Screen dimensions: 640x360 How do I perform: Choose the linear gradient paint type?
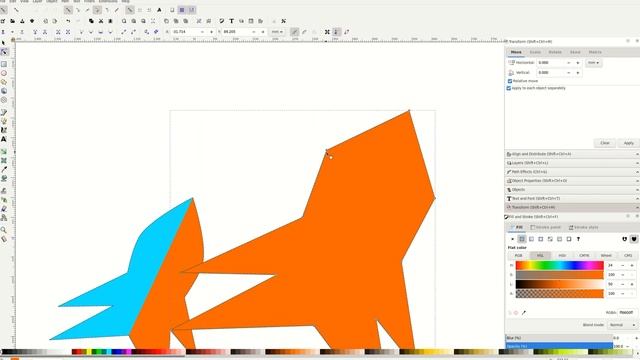531,239
